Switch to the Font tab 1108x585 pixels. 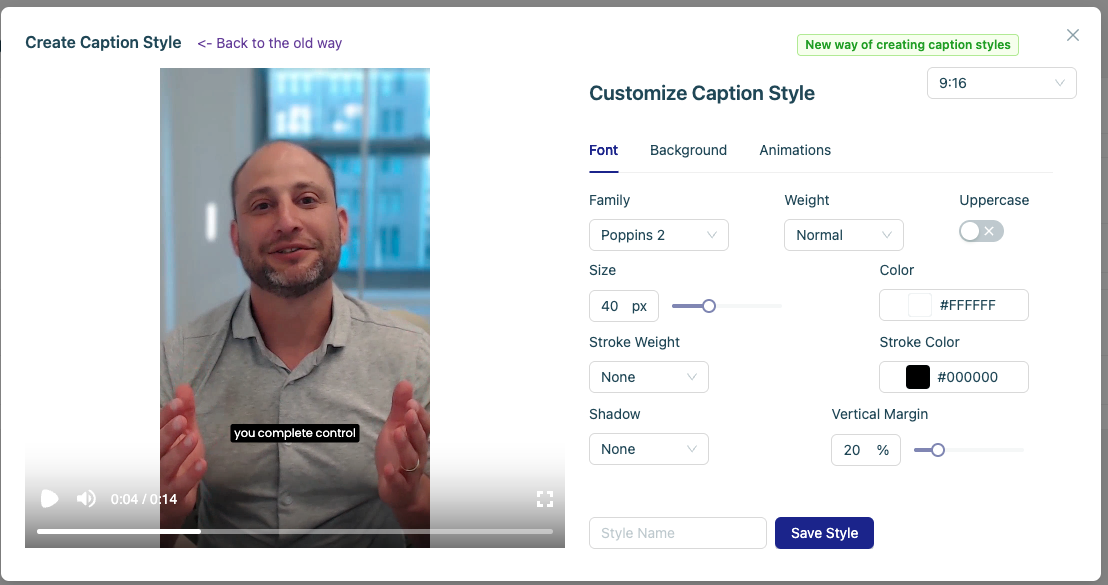click(603, 150)
